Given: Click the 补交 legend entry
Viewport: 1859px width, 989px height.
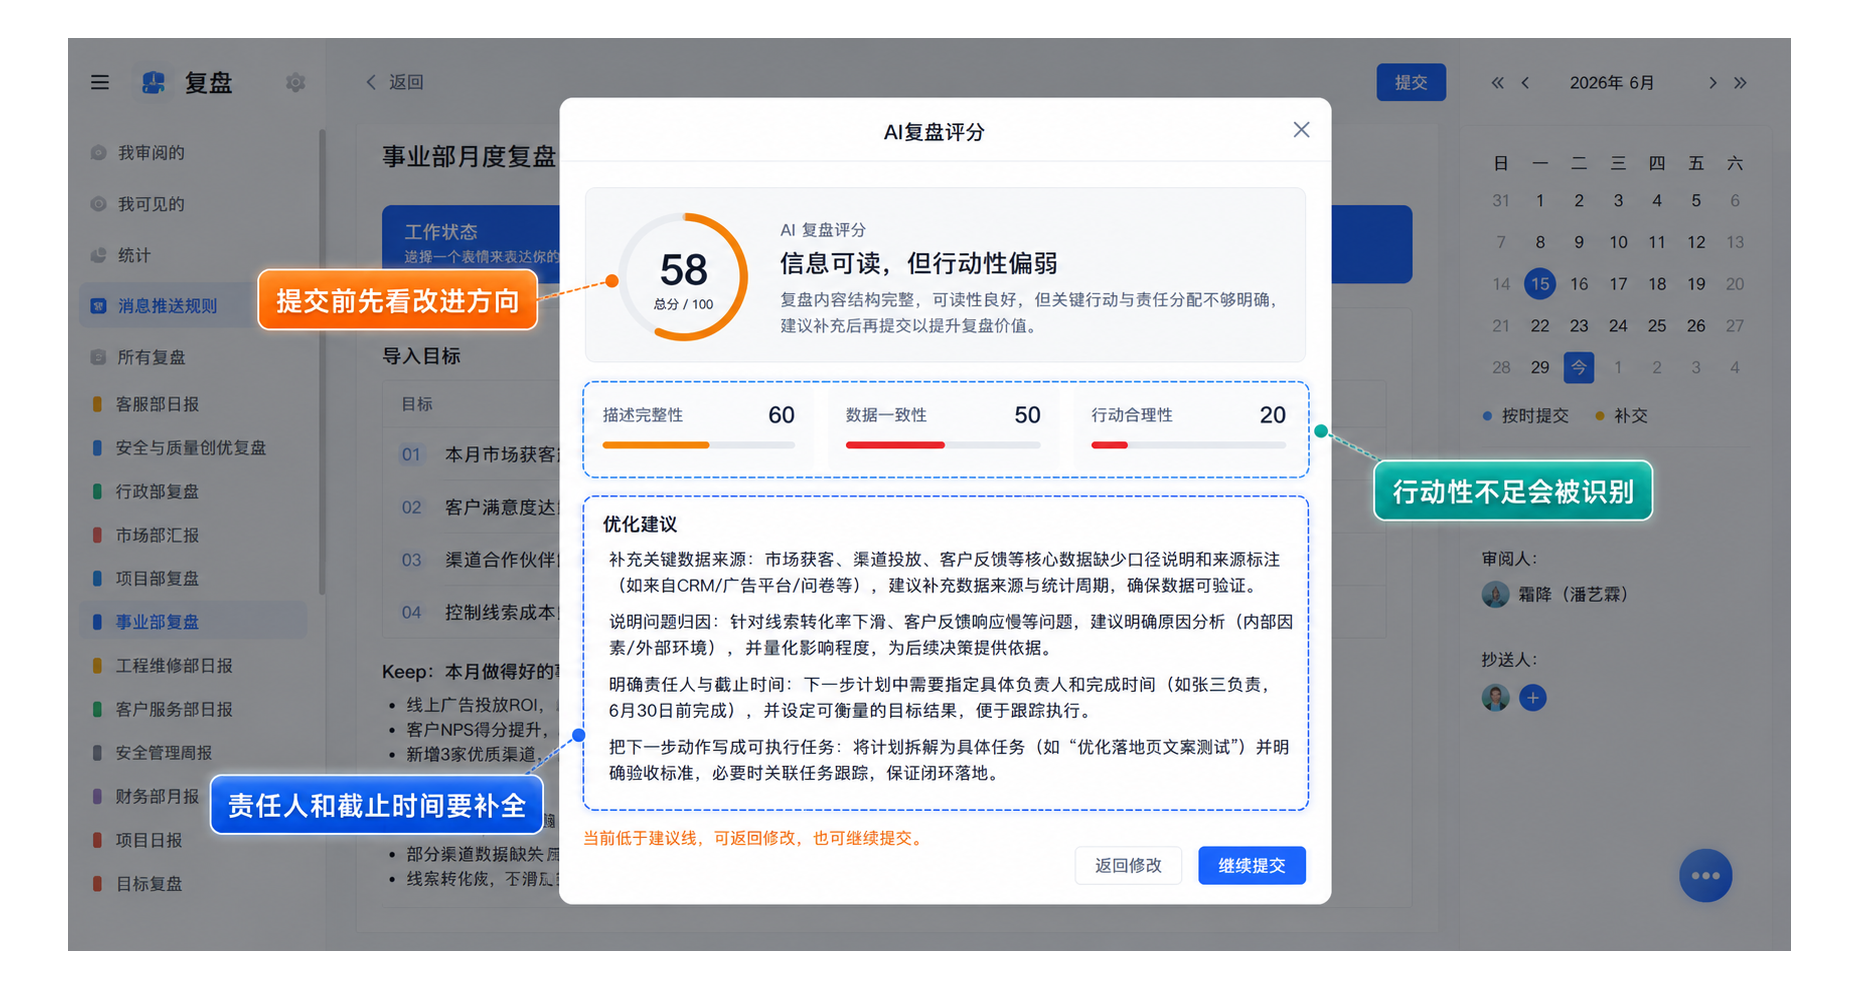Looking at the screenshot, I should [x=1622, y=416].
